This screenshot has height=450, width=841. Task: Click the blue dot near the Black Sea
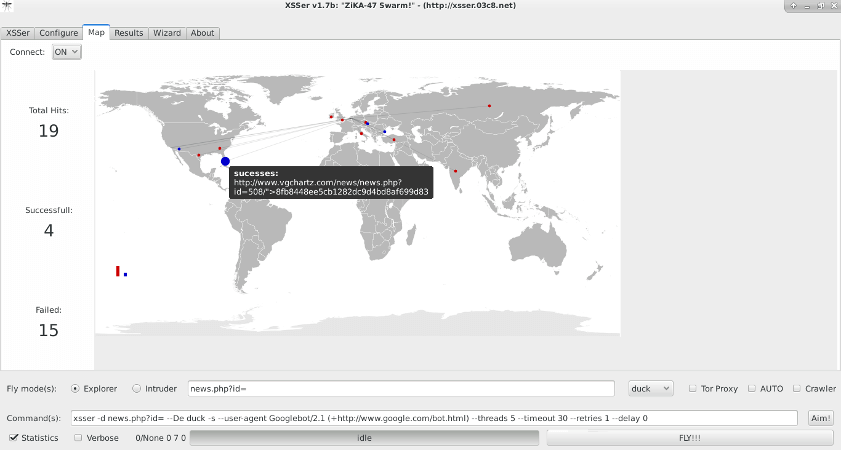[385, 131]
